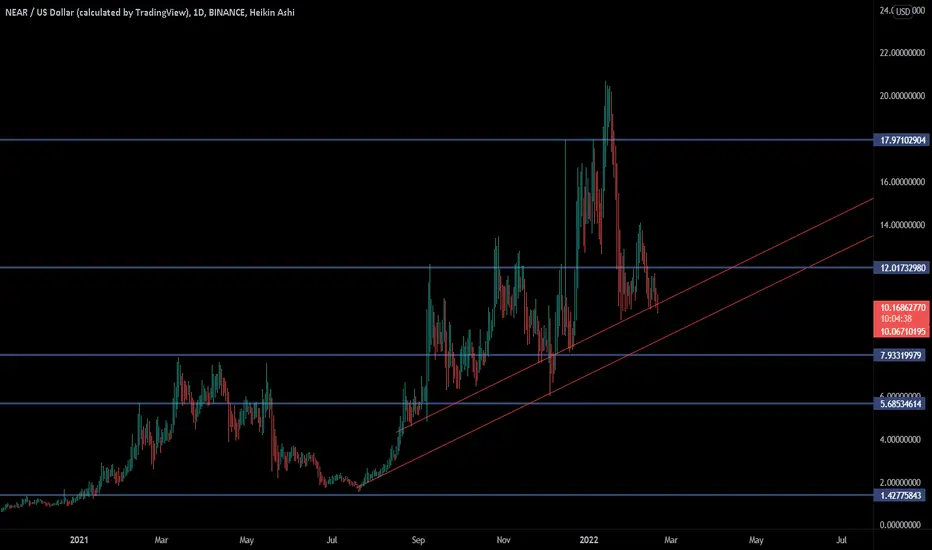
Task: Click the 10.06710195 price label
Action: pyautogui.click(x=902, y=331)
